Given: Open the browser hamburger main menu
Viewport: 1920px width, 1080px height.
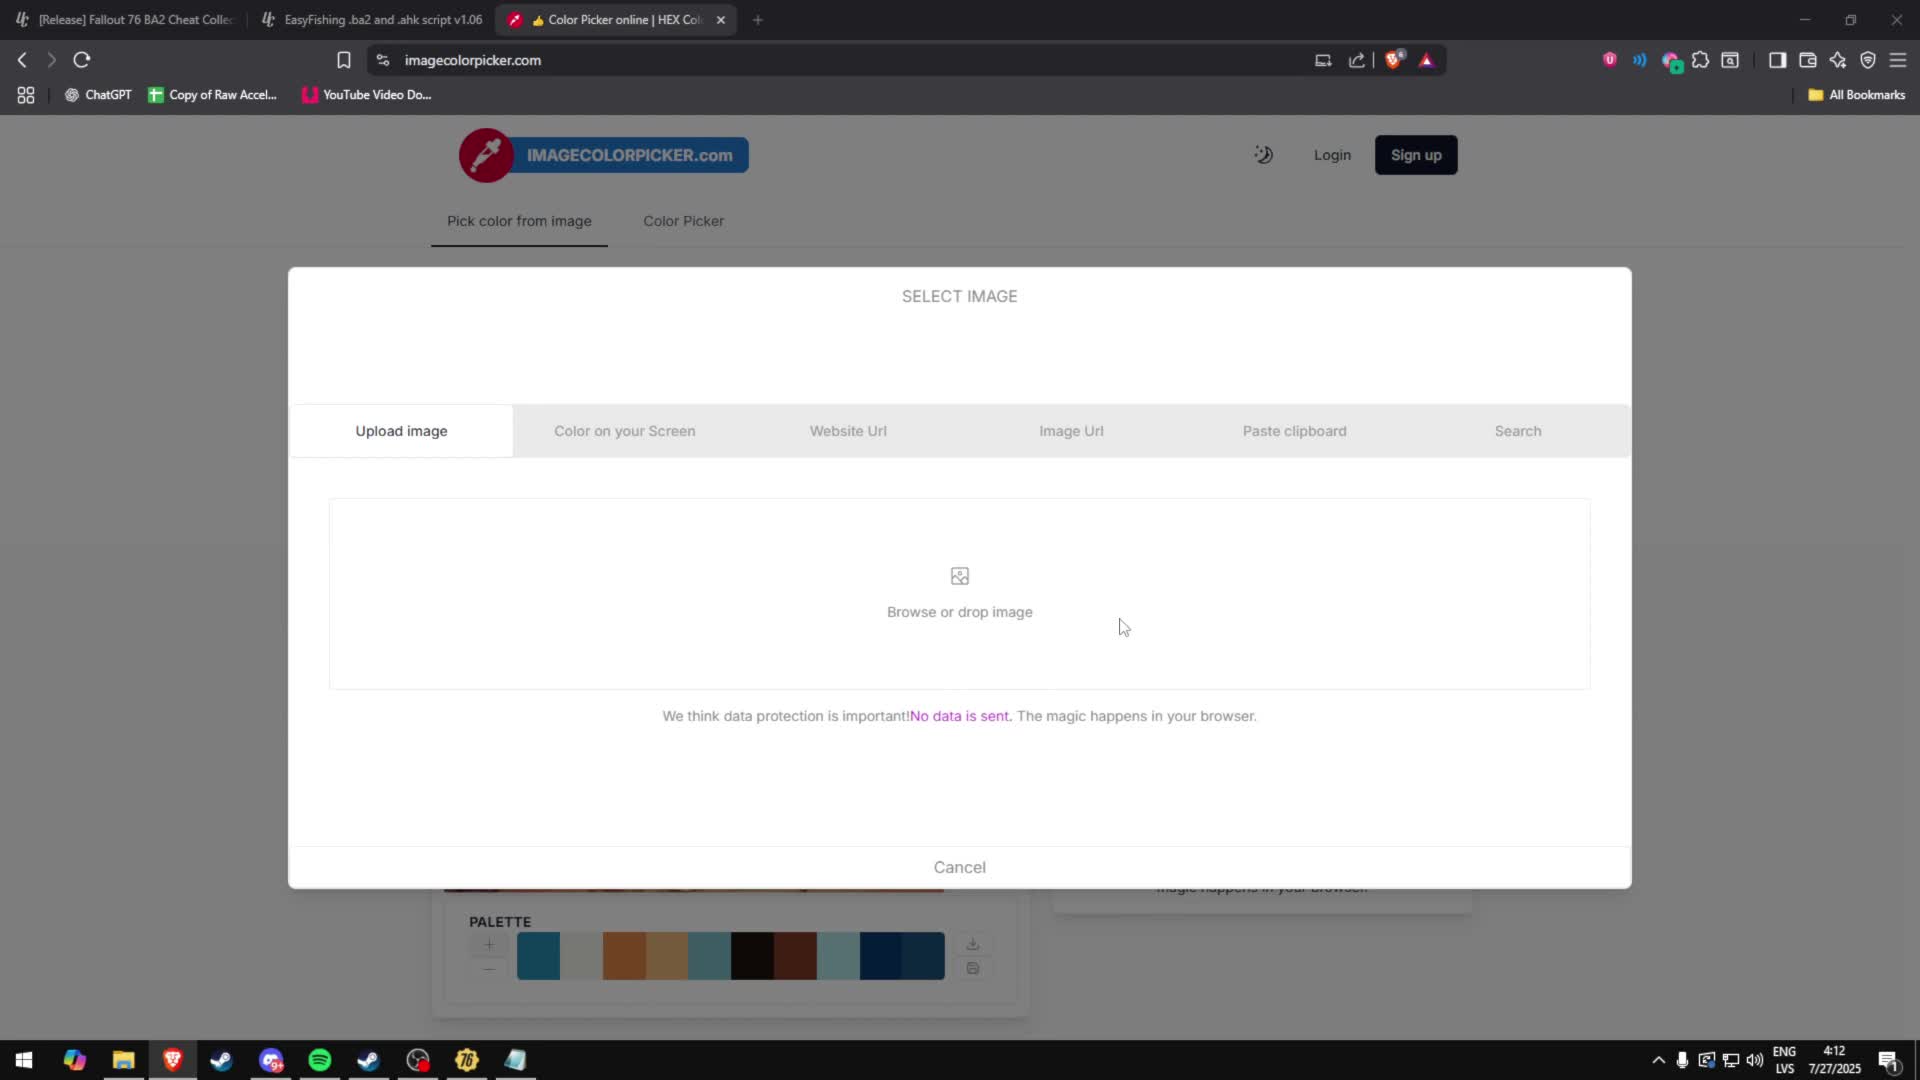Looking at the screenshot, I should tap(1897, 60).
